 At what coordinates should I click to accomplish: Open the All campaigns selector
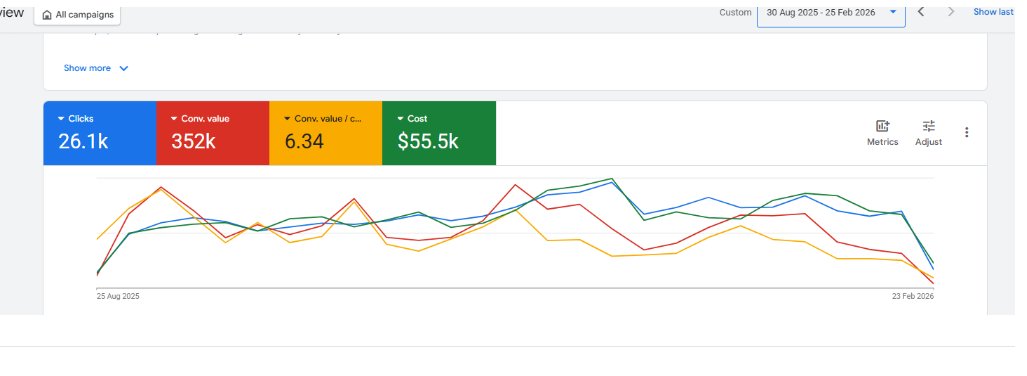point(77,14)
